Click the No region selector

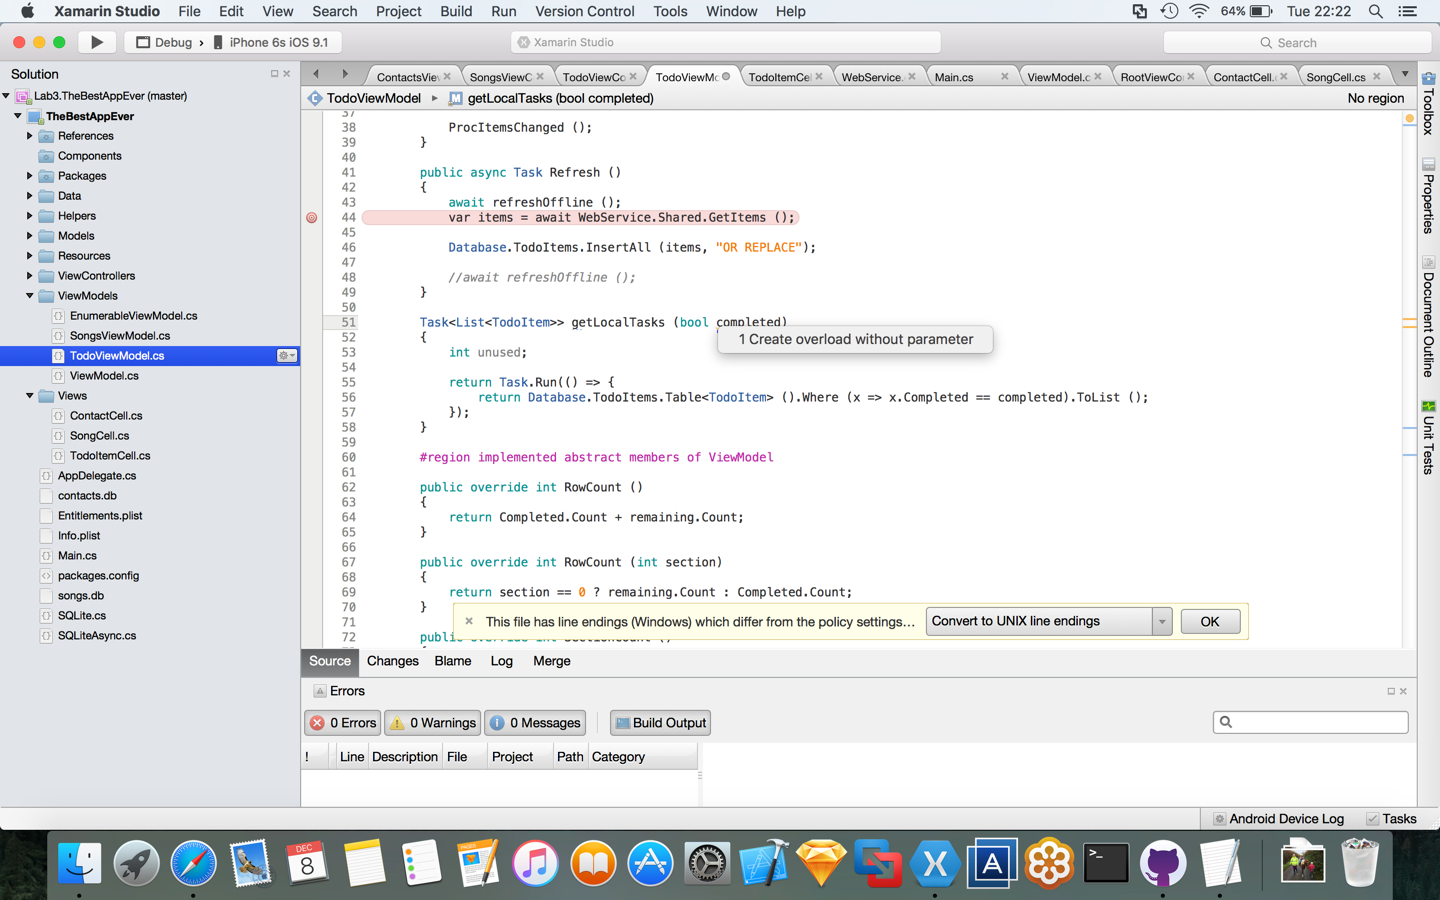tap(1375, 98)
